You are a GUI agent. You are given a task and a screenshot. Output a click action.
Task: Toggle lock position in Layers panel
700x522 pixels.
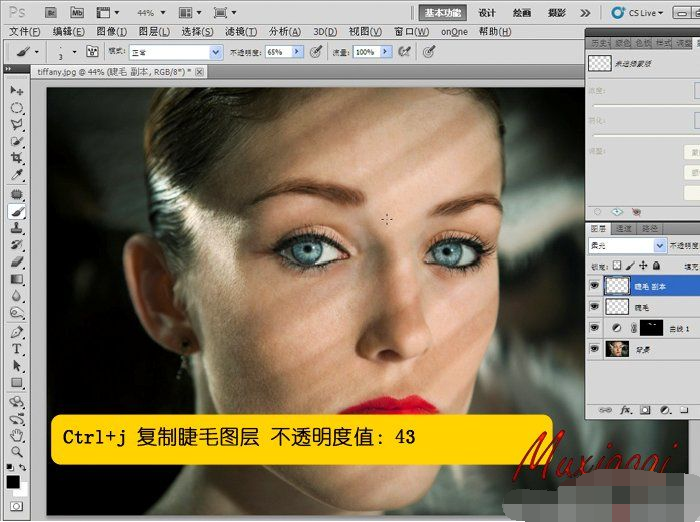[x=643, y=266]
